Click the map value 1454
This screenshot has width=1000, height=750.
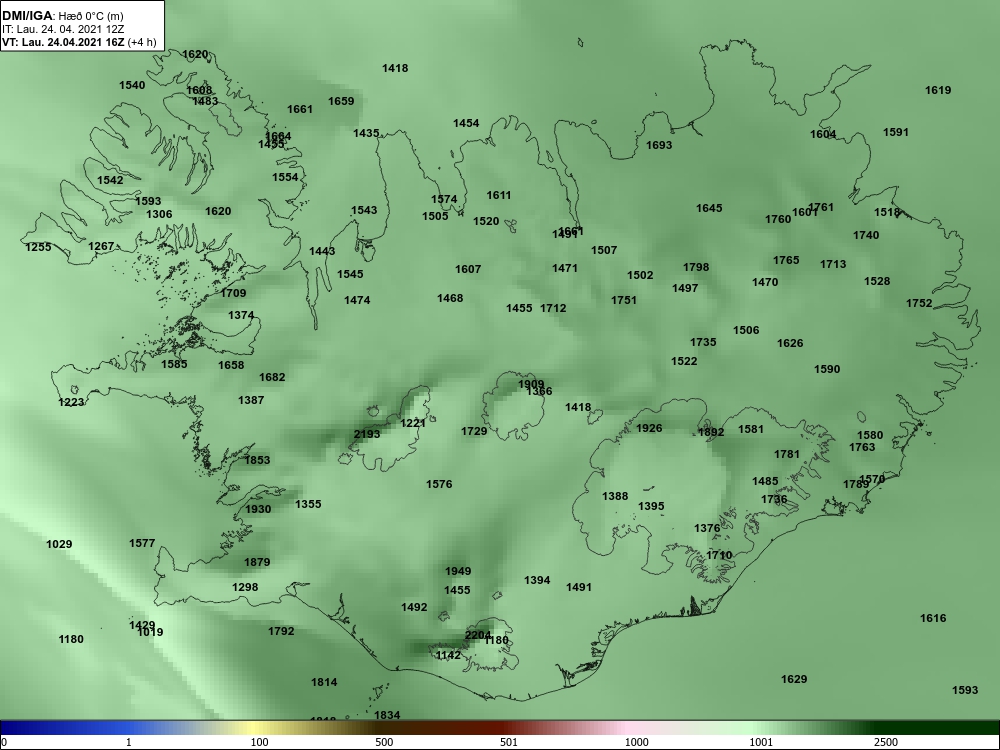(x=466, y=124)
